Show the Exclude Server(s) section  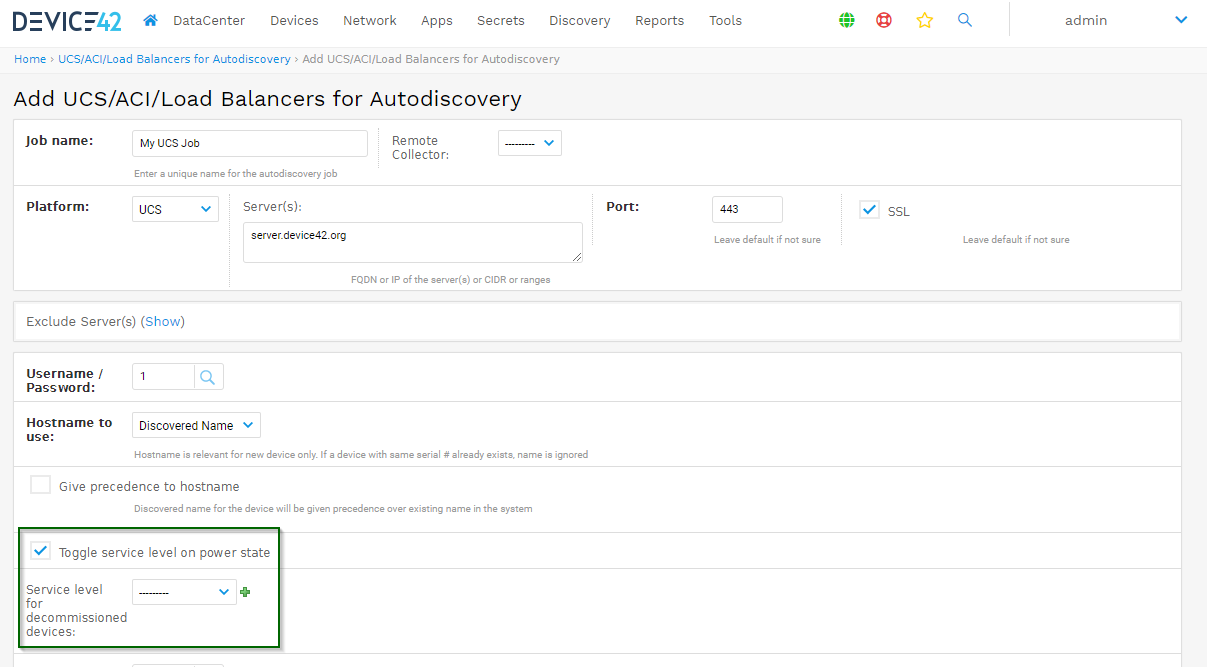click(x=163, y=321)
